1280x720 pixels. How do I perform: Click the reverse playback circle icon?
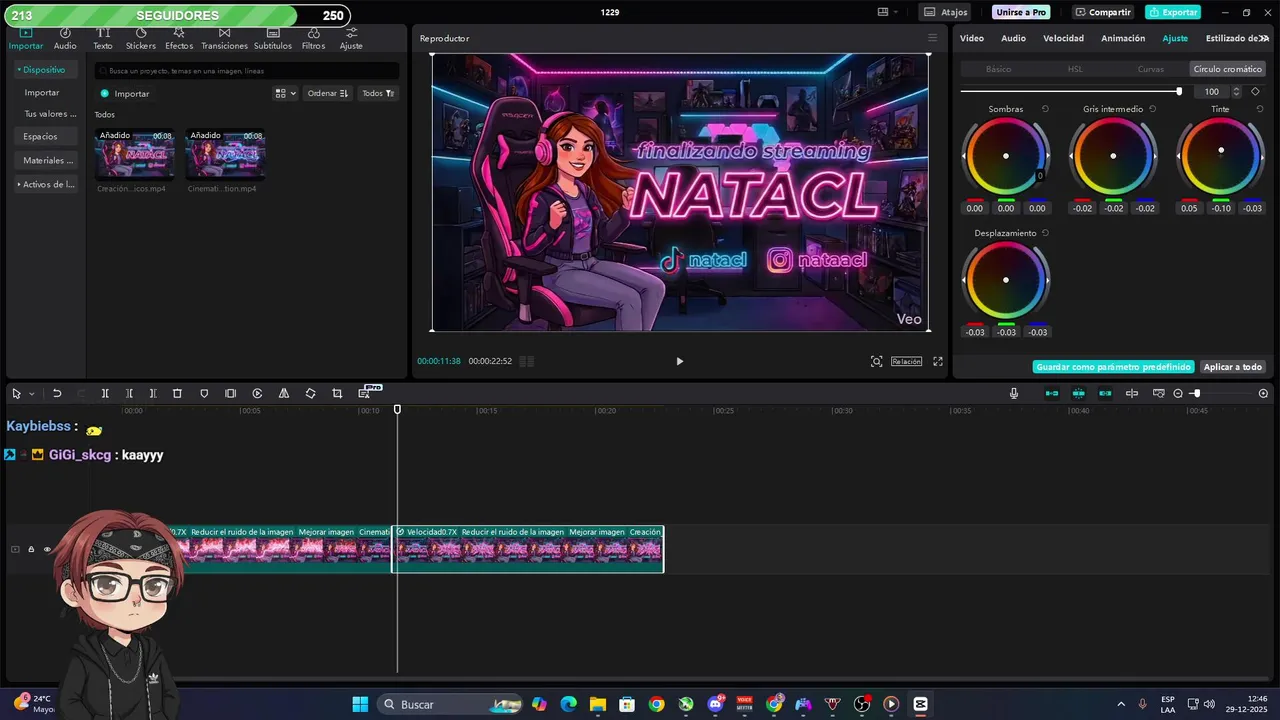pos(257,394)
